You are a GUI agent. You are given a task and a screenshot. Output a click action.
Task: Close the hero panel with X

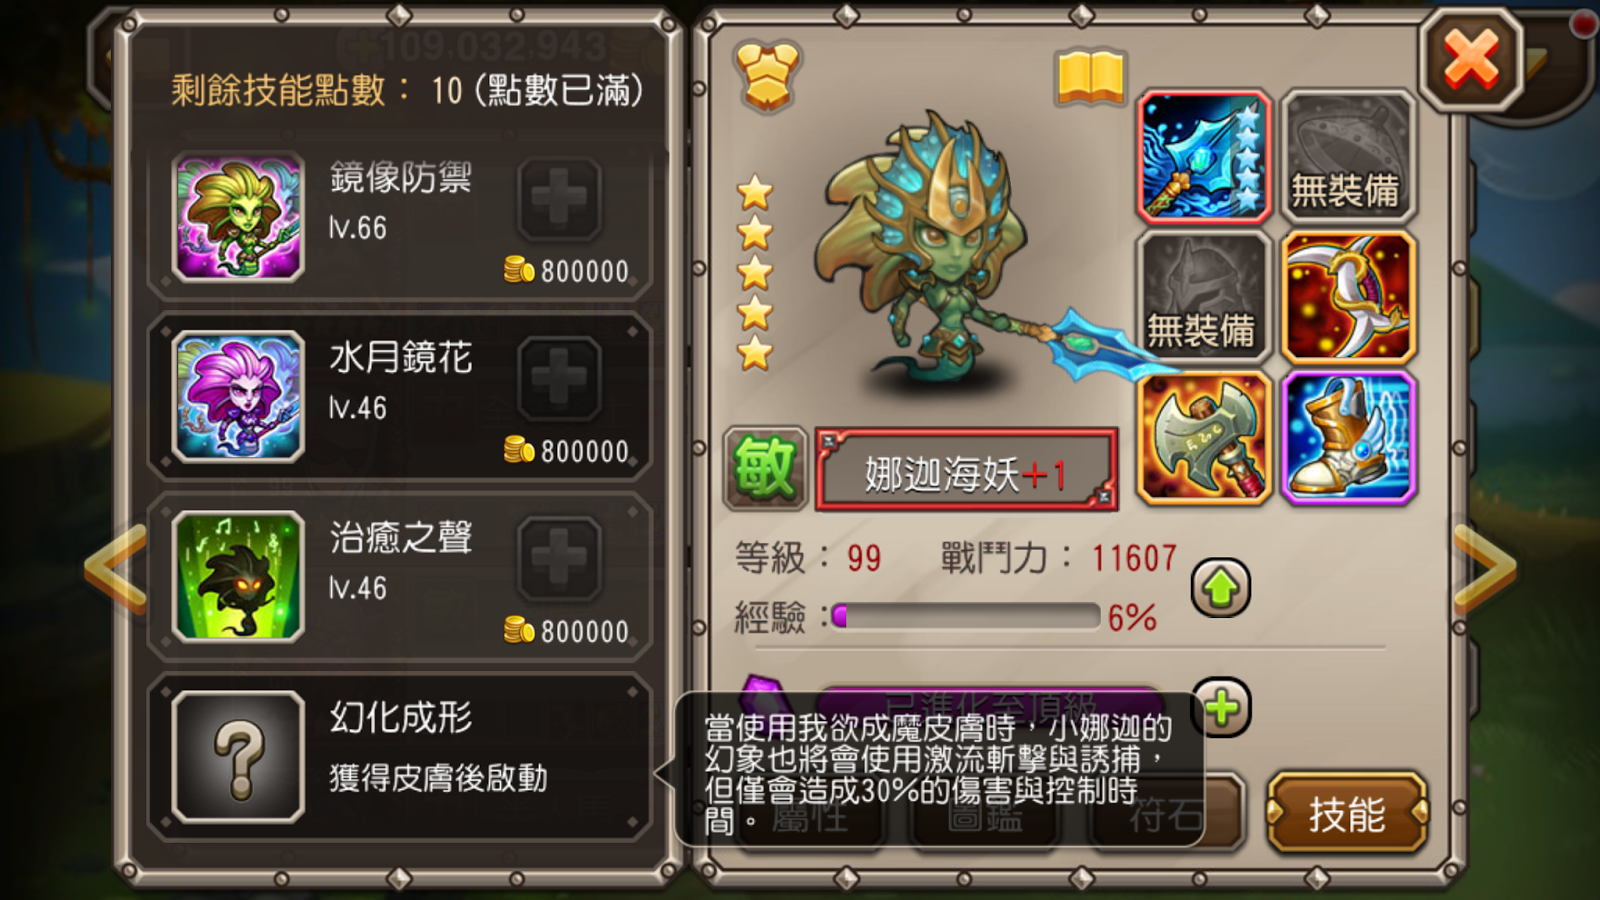[x=1471, y=60]
